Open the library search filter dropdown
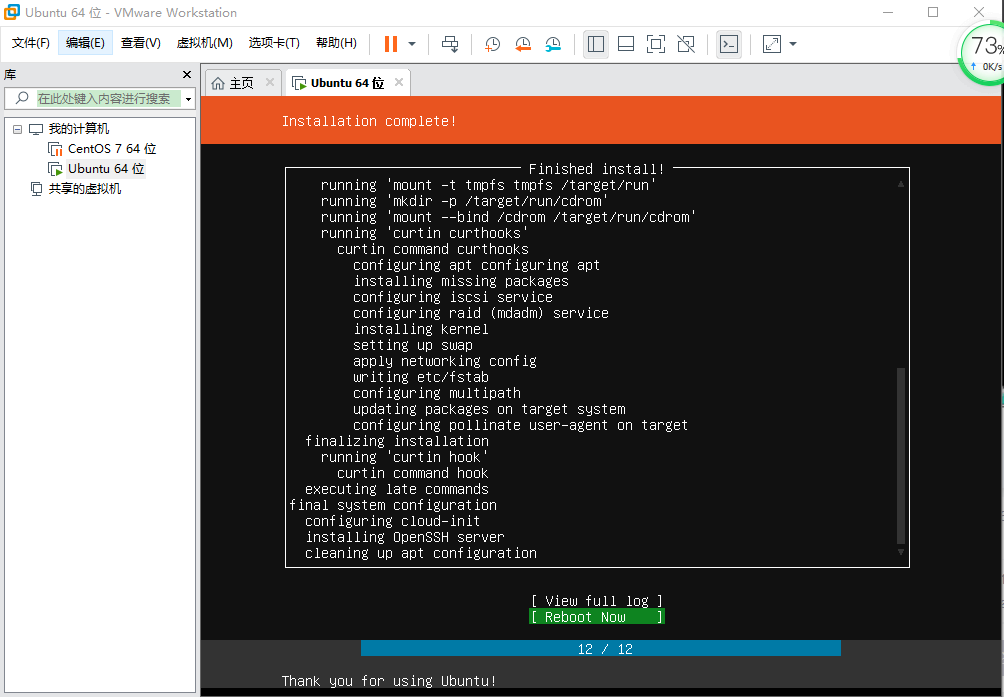 188,99
